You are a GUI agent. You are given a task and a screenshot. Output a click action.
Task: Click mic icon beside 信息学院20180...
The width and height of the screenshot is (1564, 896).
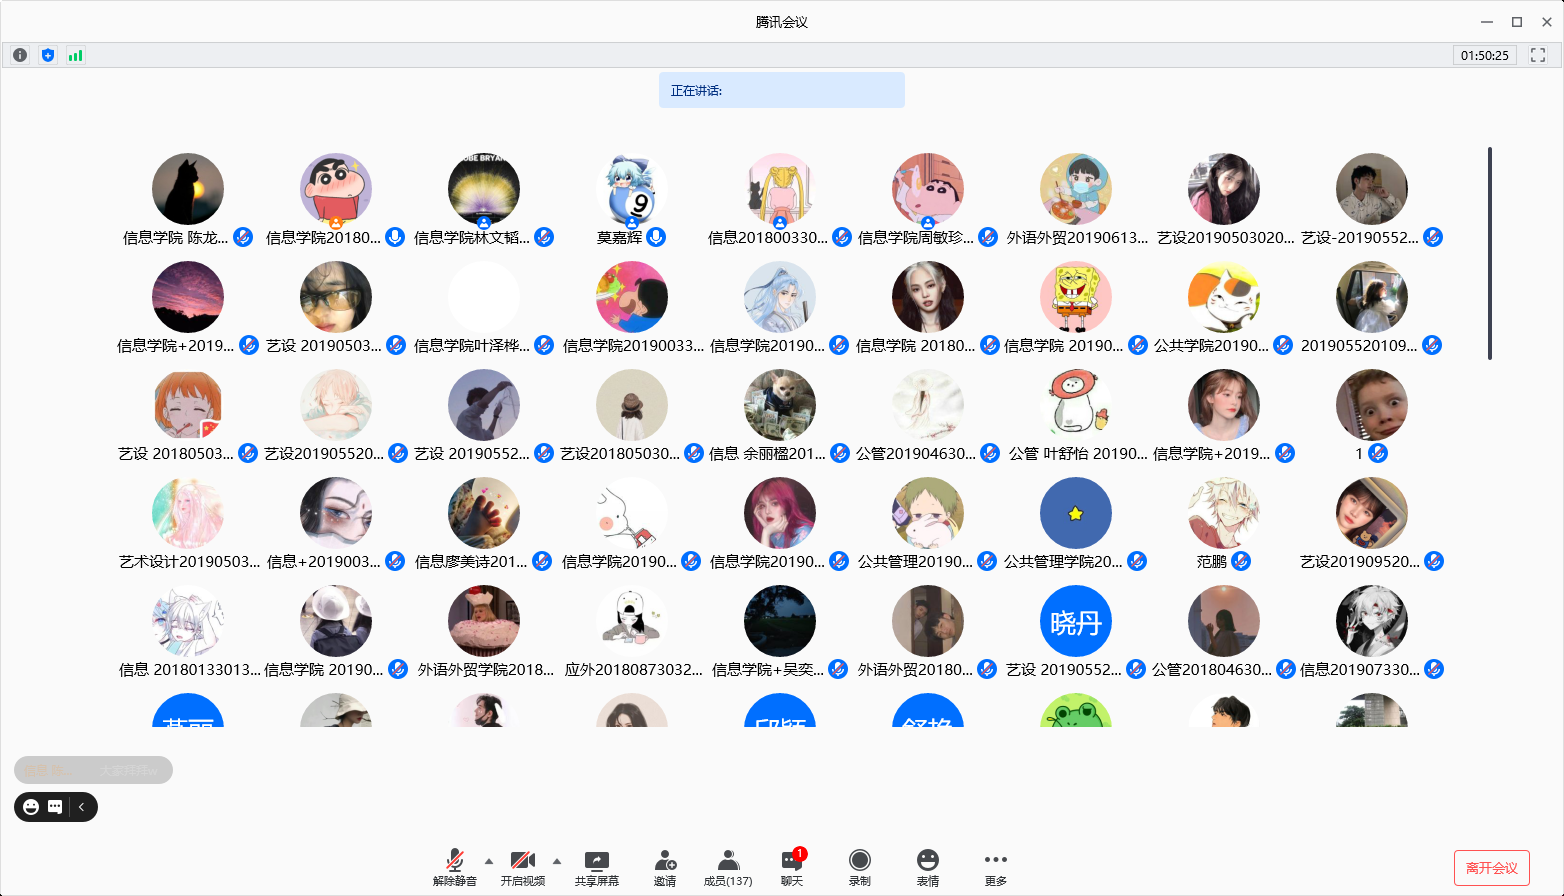(x=395, y=237)
